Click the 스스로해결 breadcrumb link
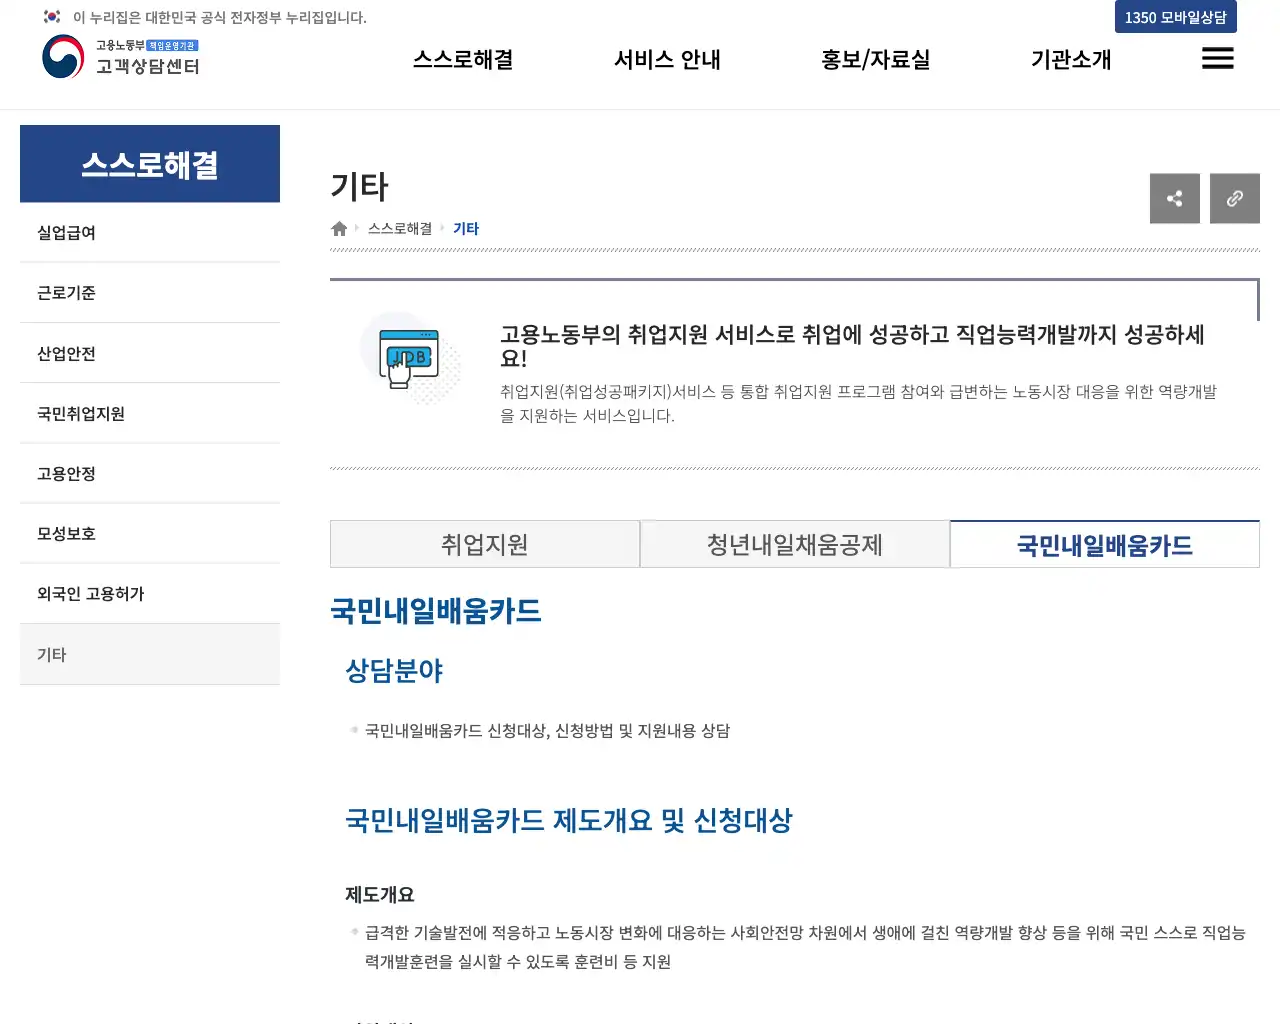Viewport: 1280px width, 1024px height. click(398, 228)
